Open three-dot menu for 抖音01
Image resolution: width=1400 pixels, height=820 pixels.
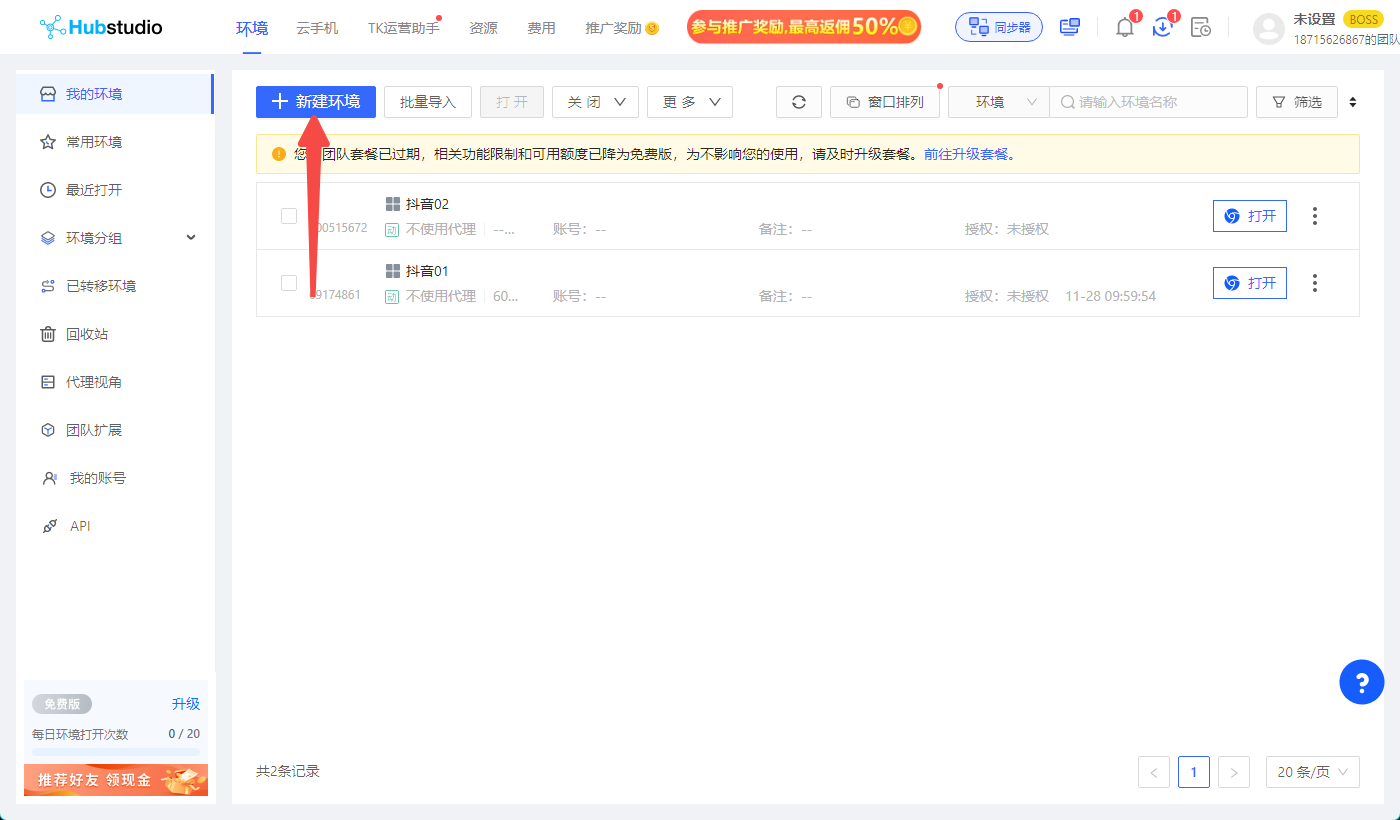pyautogui.click(x=1314, y=283)
